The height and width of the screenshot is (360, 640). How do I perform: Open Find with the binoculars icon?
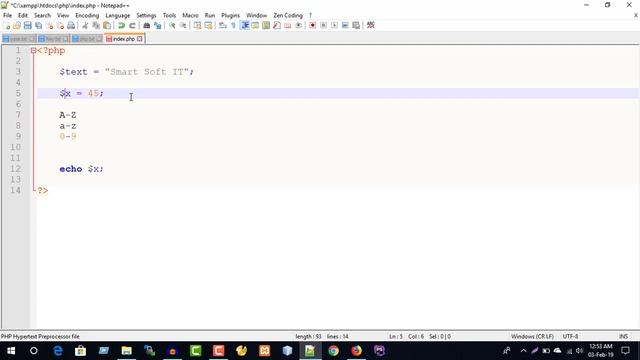point(146,25)
